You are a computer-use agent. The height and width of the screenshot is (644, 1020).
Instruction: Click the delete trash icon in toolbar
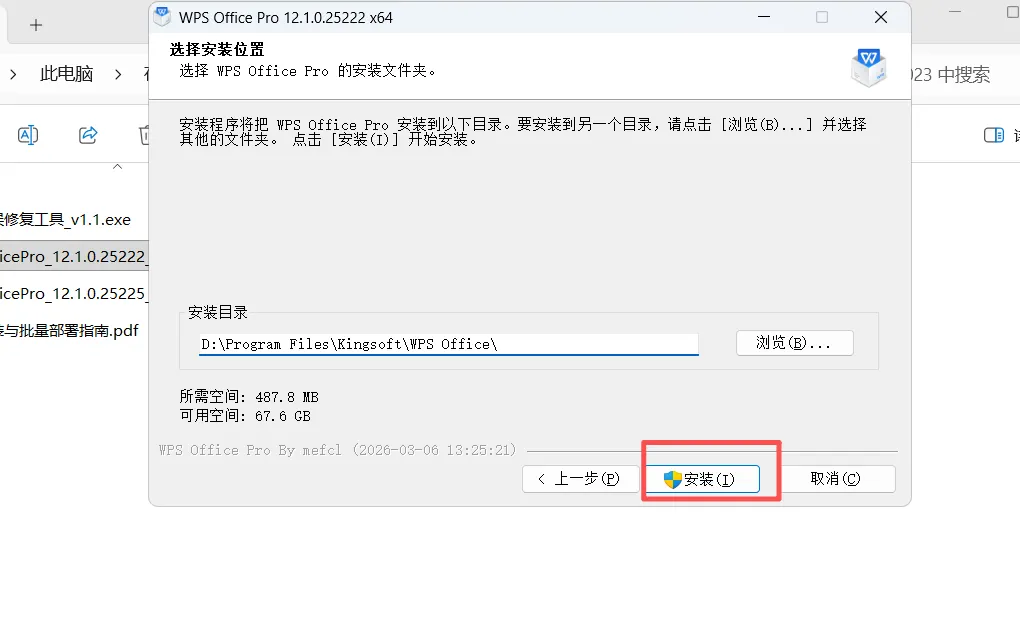click(144, 135)
